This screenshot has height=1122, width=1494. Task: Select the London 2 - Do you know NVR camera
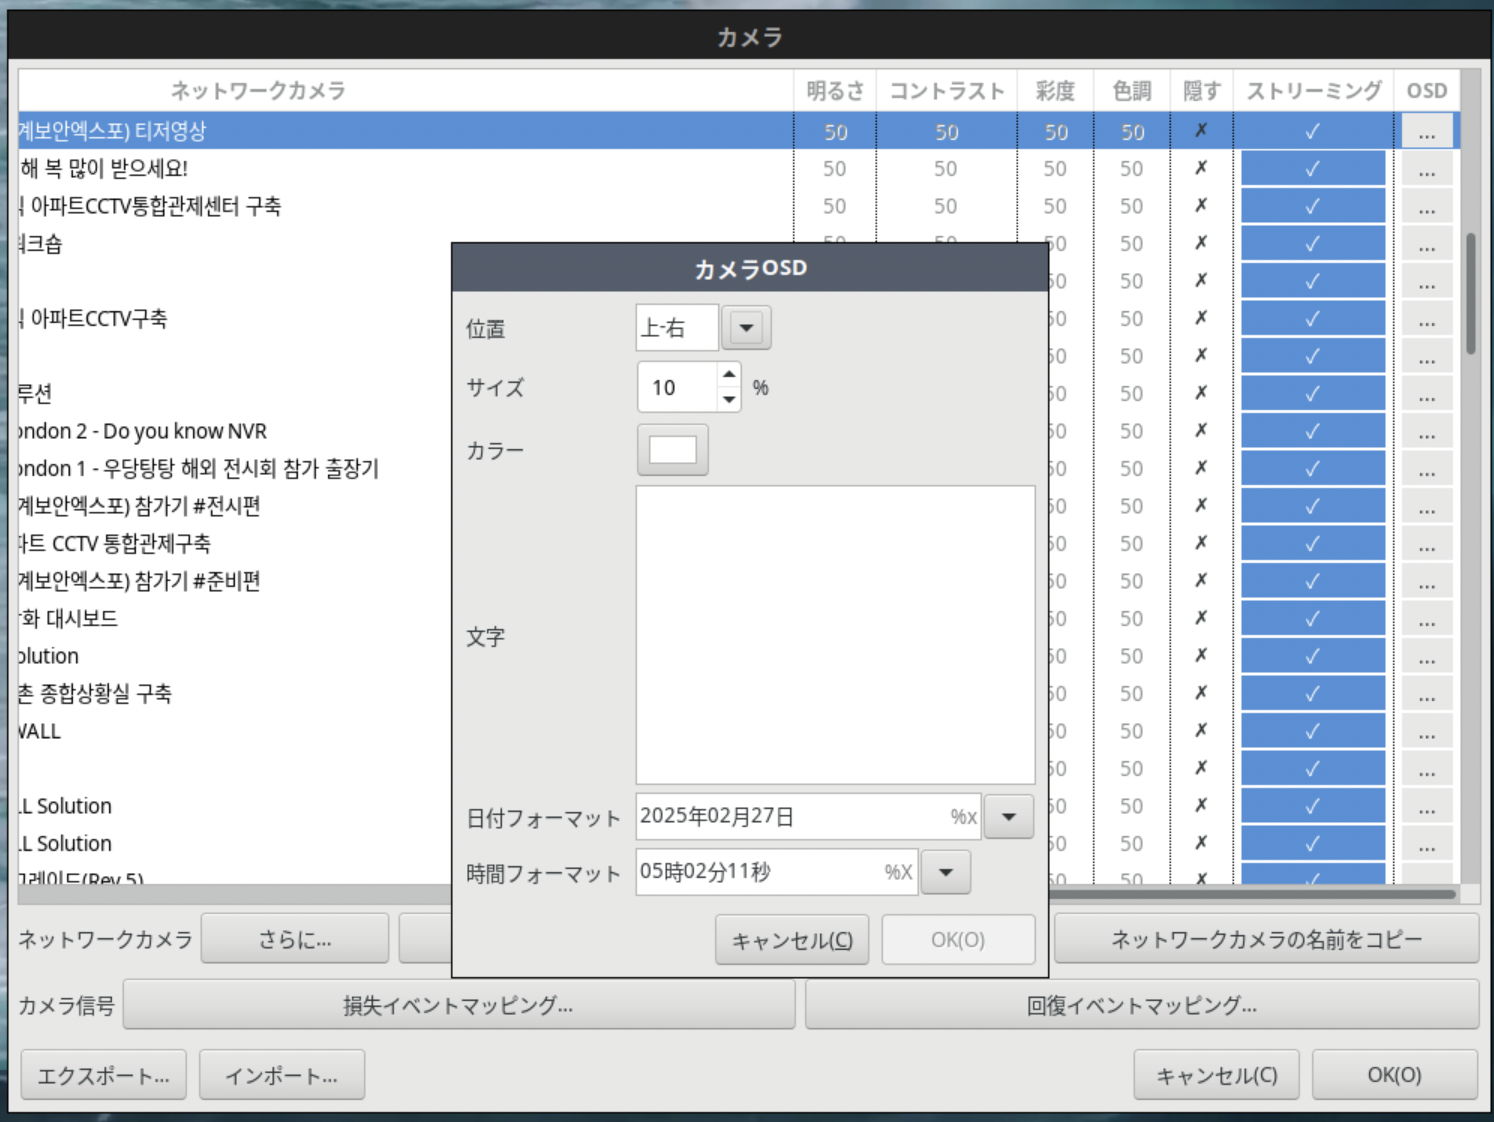coord(145,432)
